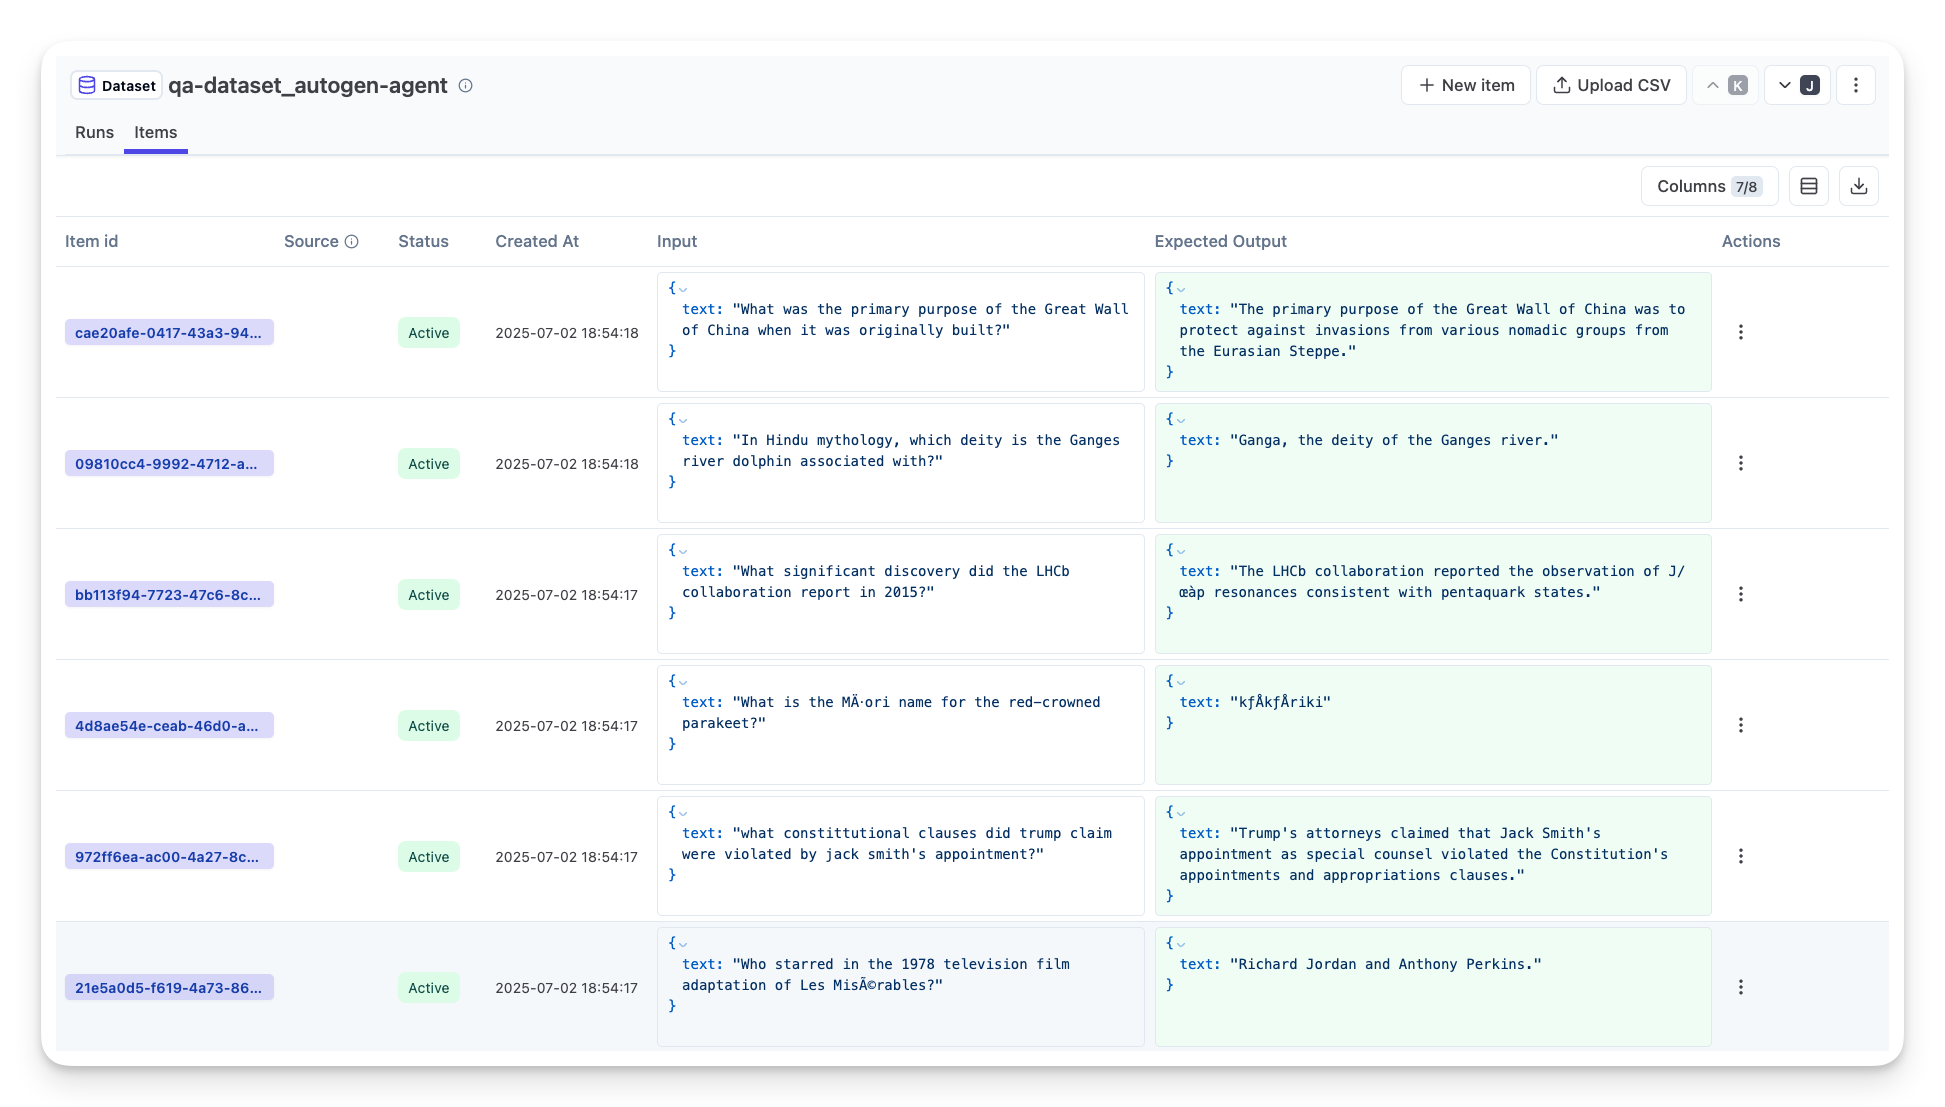Click the row height layout icon
This screenshot has width=1945, height=1107.
click(1808, 186)
